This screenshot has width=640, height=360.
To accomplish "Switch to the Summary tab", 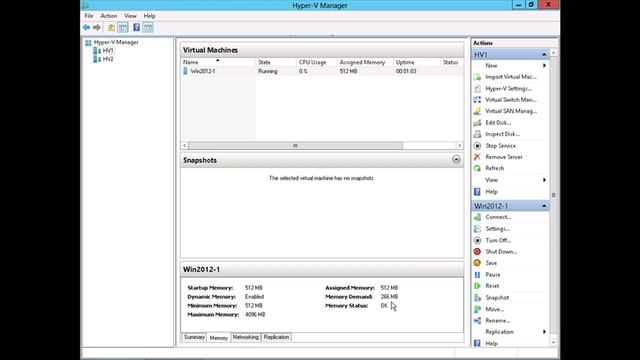I will 194,337.
